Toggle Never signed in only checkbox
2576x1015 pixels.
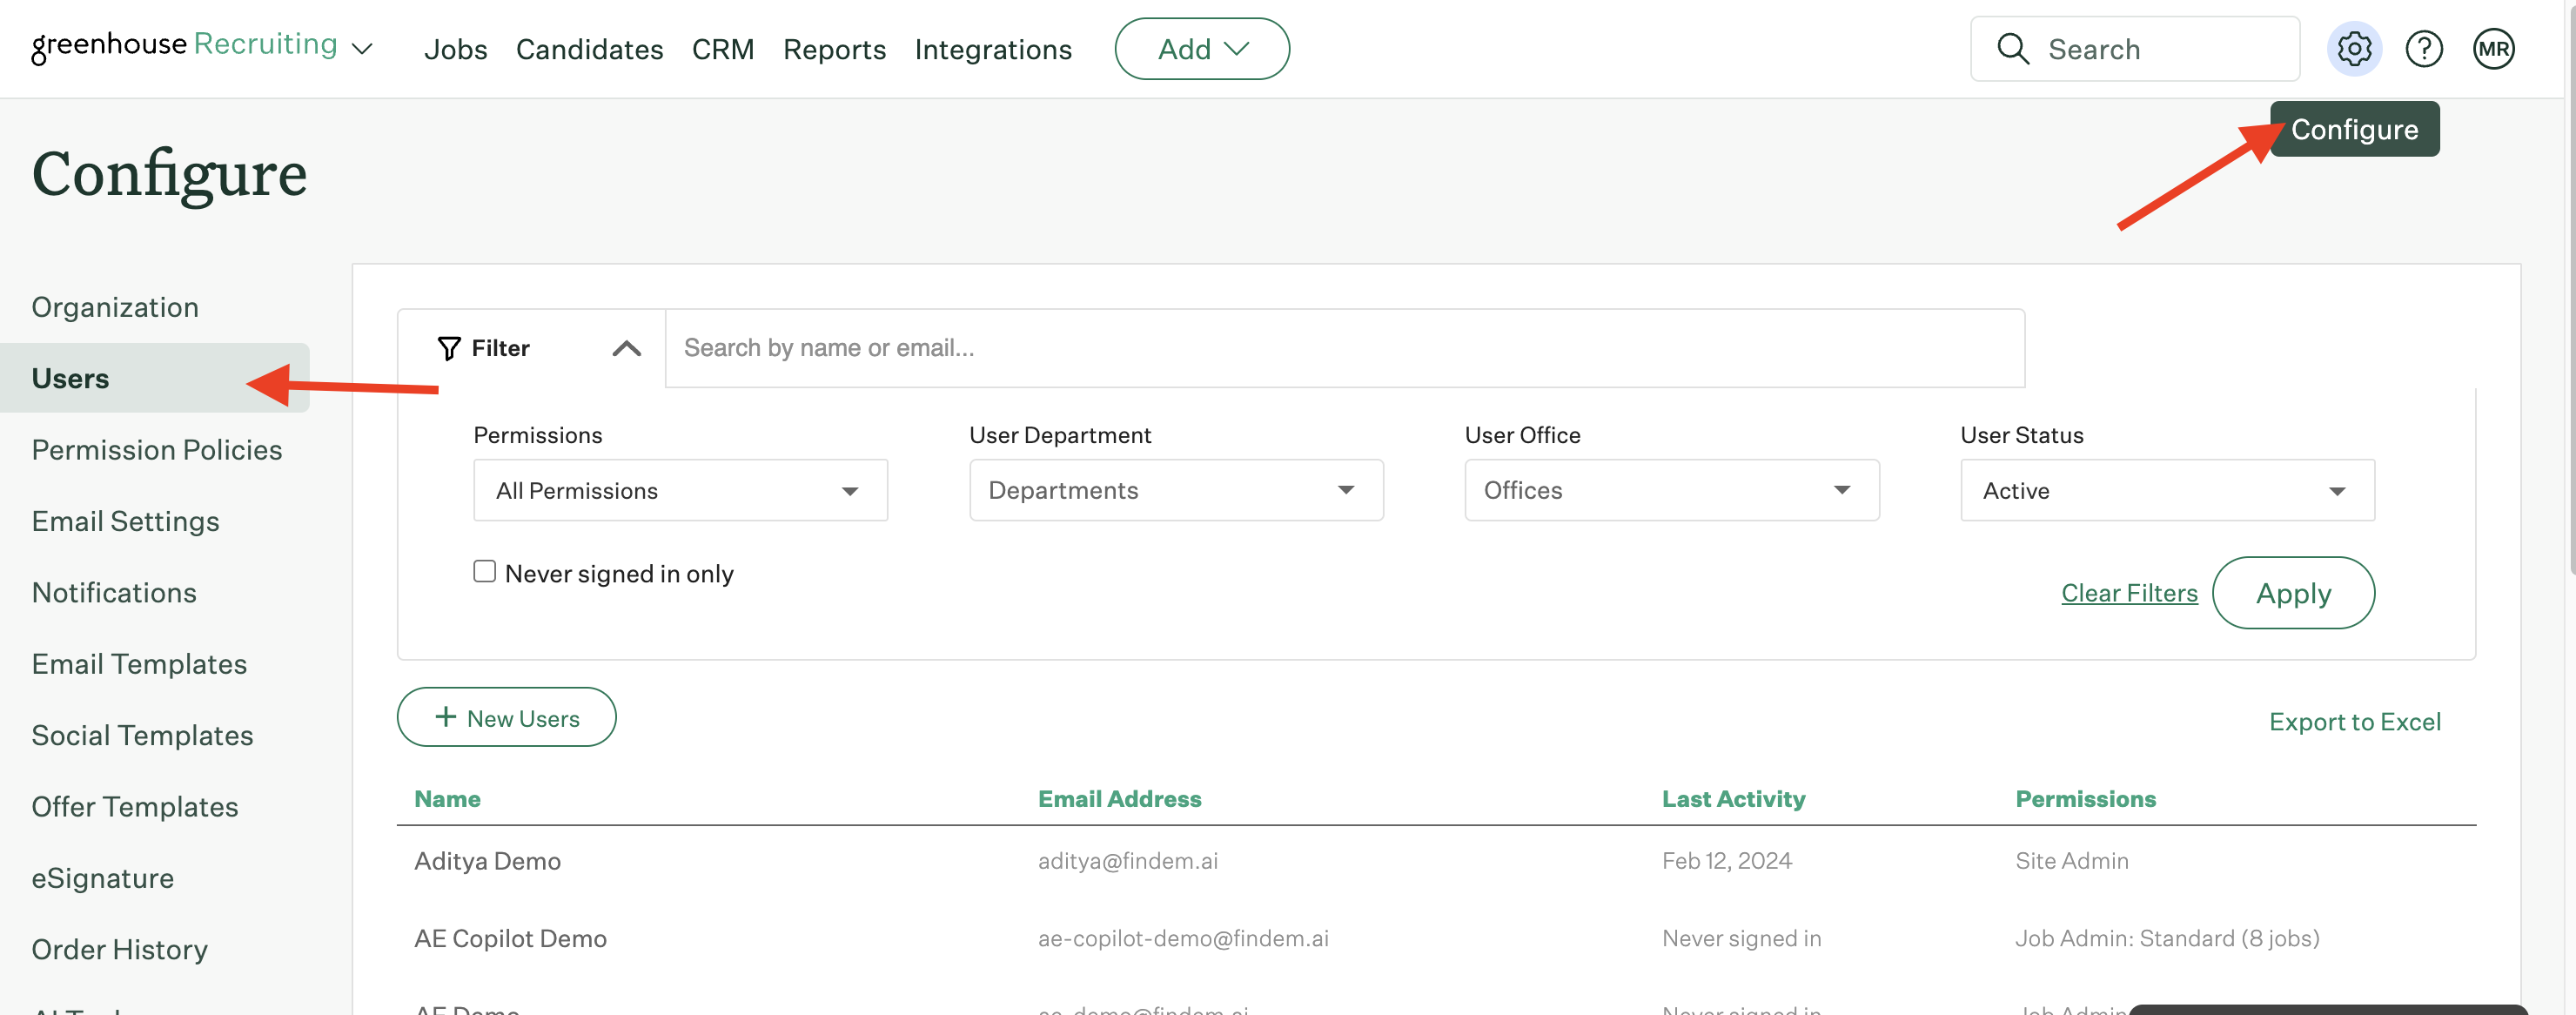484,571
